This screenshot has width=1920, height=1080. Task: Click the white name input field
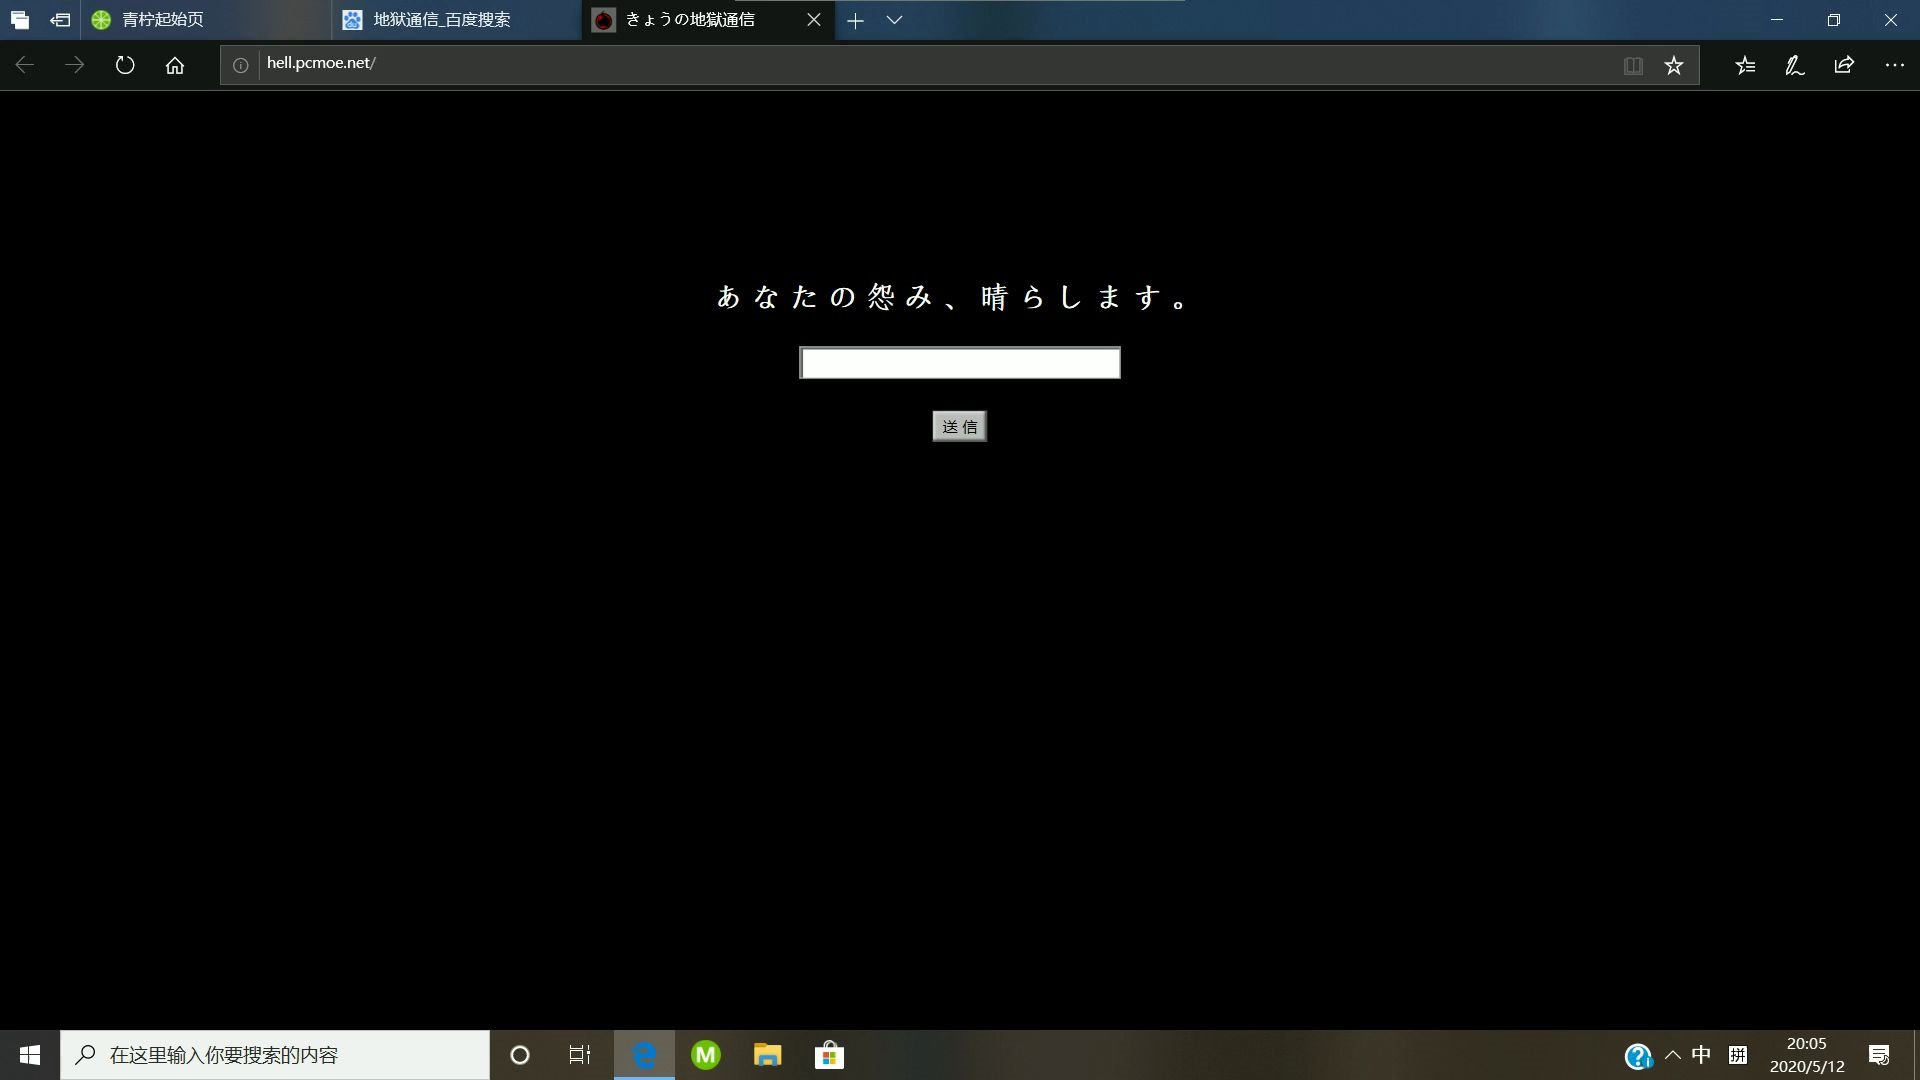pyautogui.click(x=960, y=363)
